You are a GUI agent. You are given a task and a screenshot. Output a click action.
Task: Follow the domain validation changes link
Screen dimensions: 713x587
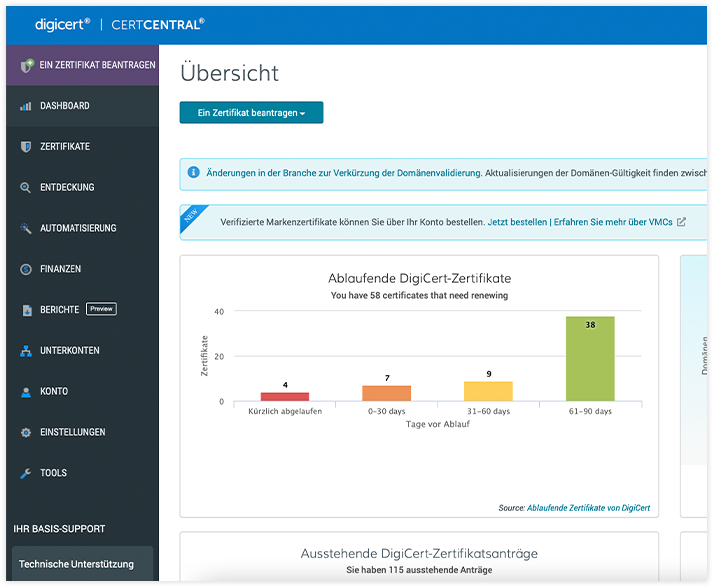[x=344, y=173]
